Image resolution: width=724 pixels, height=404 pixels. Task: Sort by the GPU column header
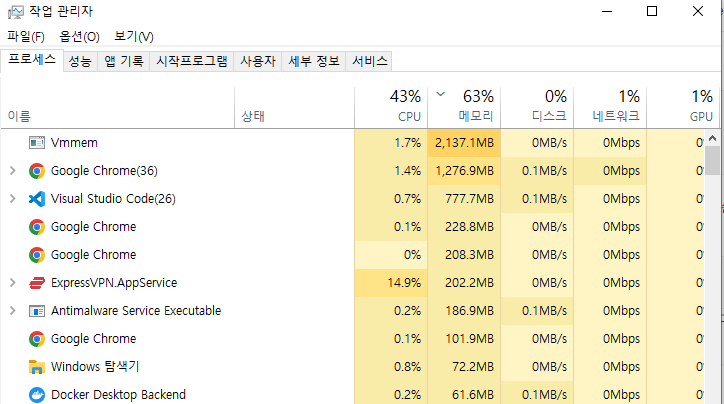point(683,108)
